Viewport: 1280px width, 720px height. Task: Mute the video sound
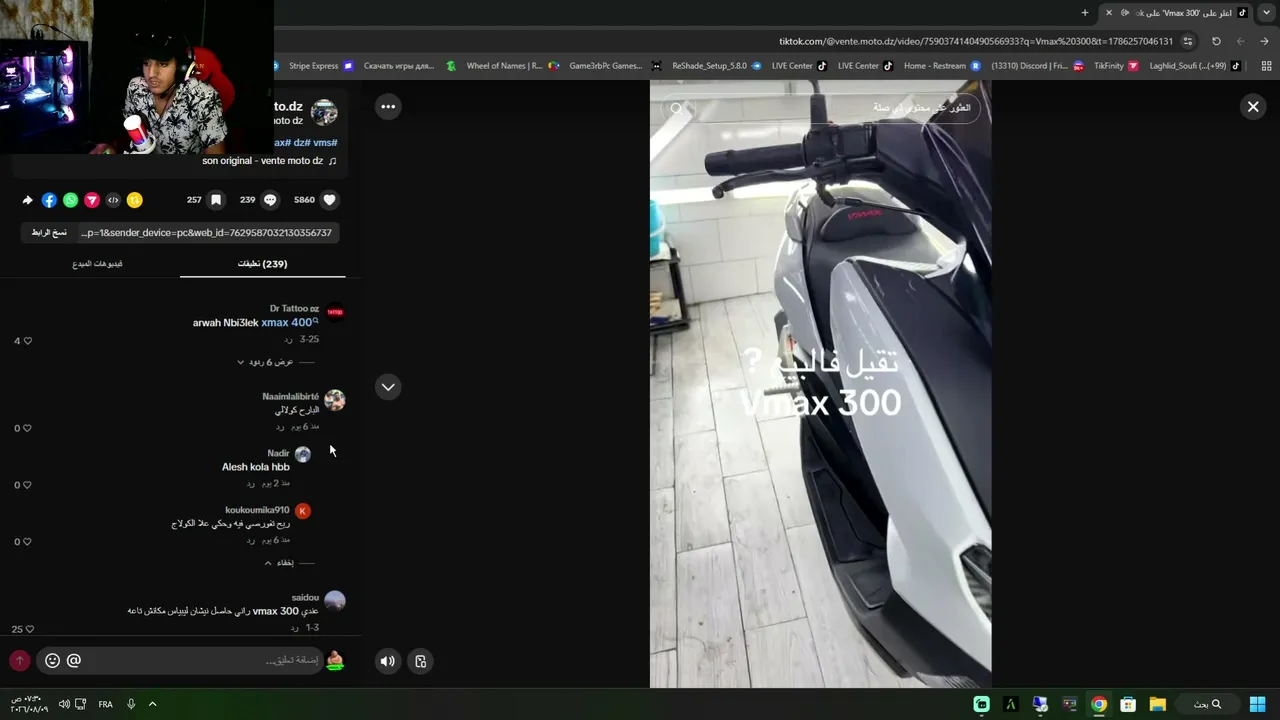coord(388,661)
